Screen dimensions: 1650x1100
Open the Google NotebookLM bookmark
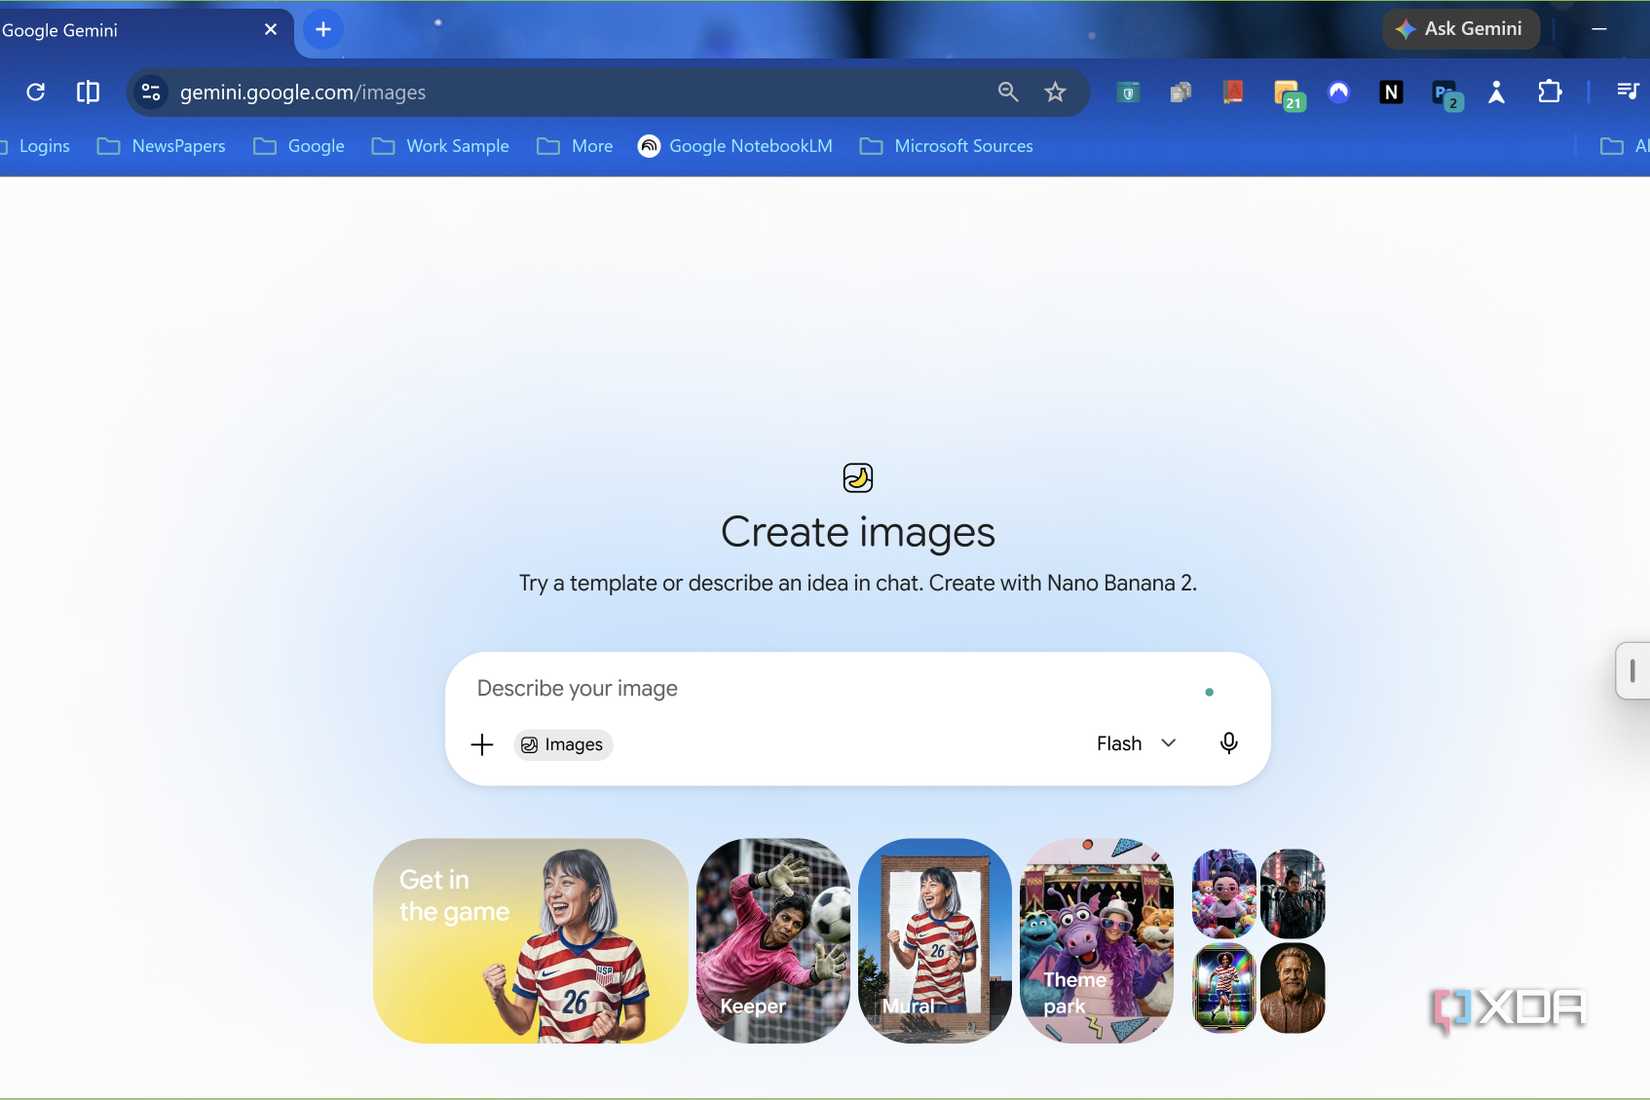(735, 146)
